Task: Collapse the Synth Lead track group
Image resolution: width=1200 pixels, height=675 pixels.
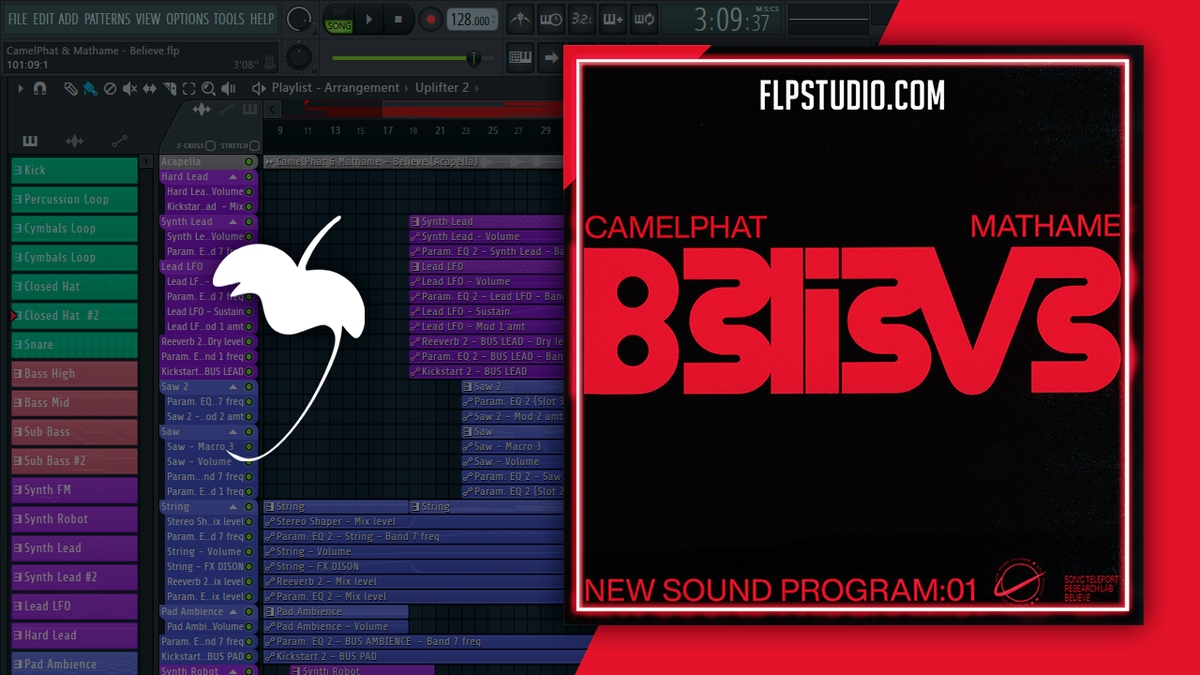Action: (233, 221)
